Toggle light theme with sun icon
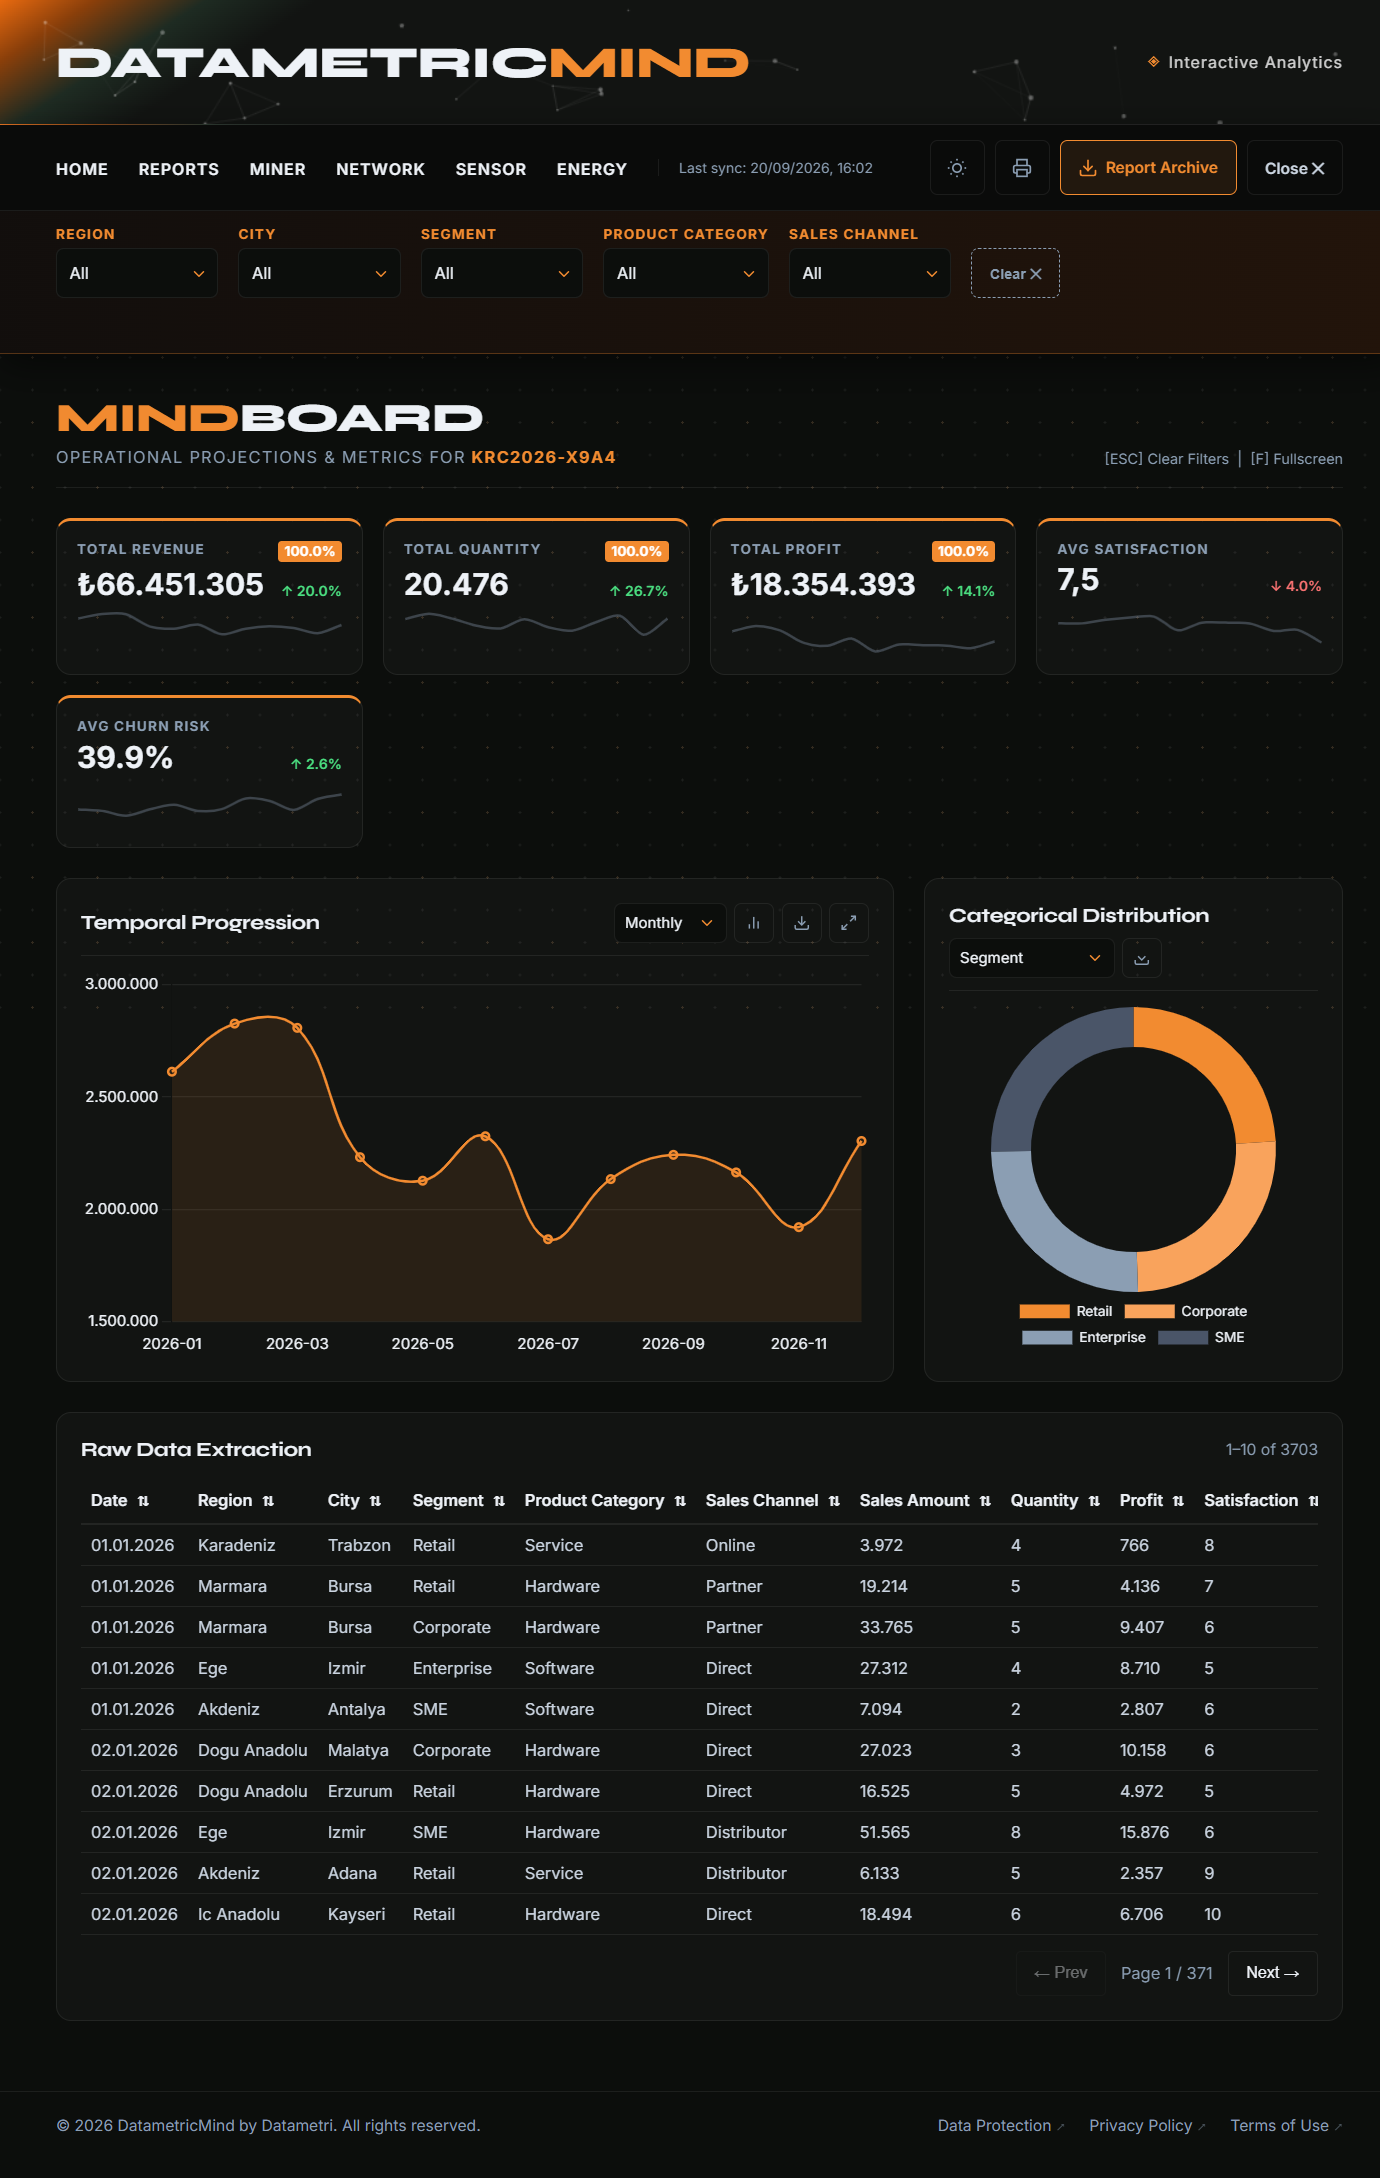This screenshot has width=1380, height=2178. point(957,168)
